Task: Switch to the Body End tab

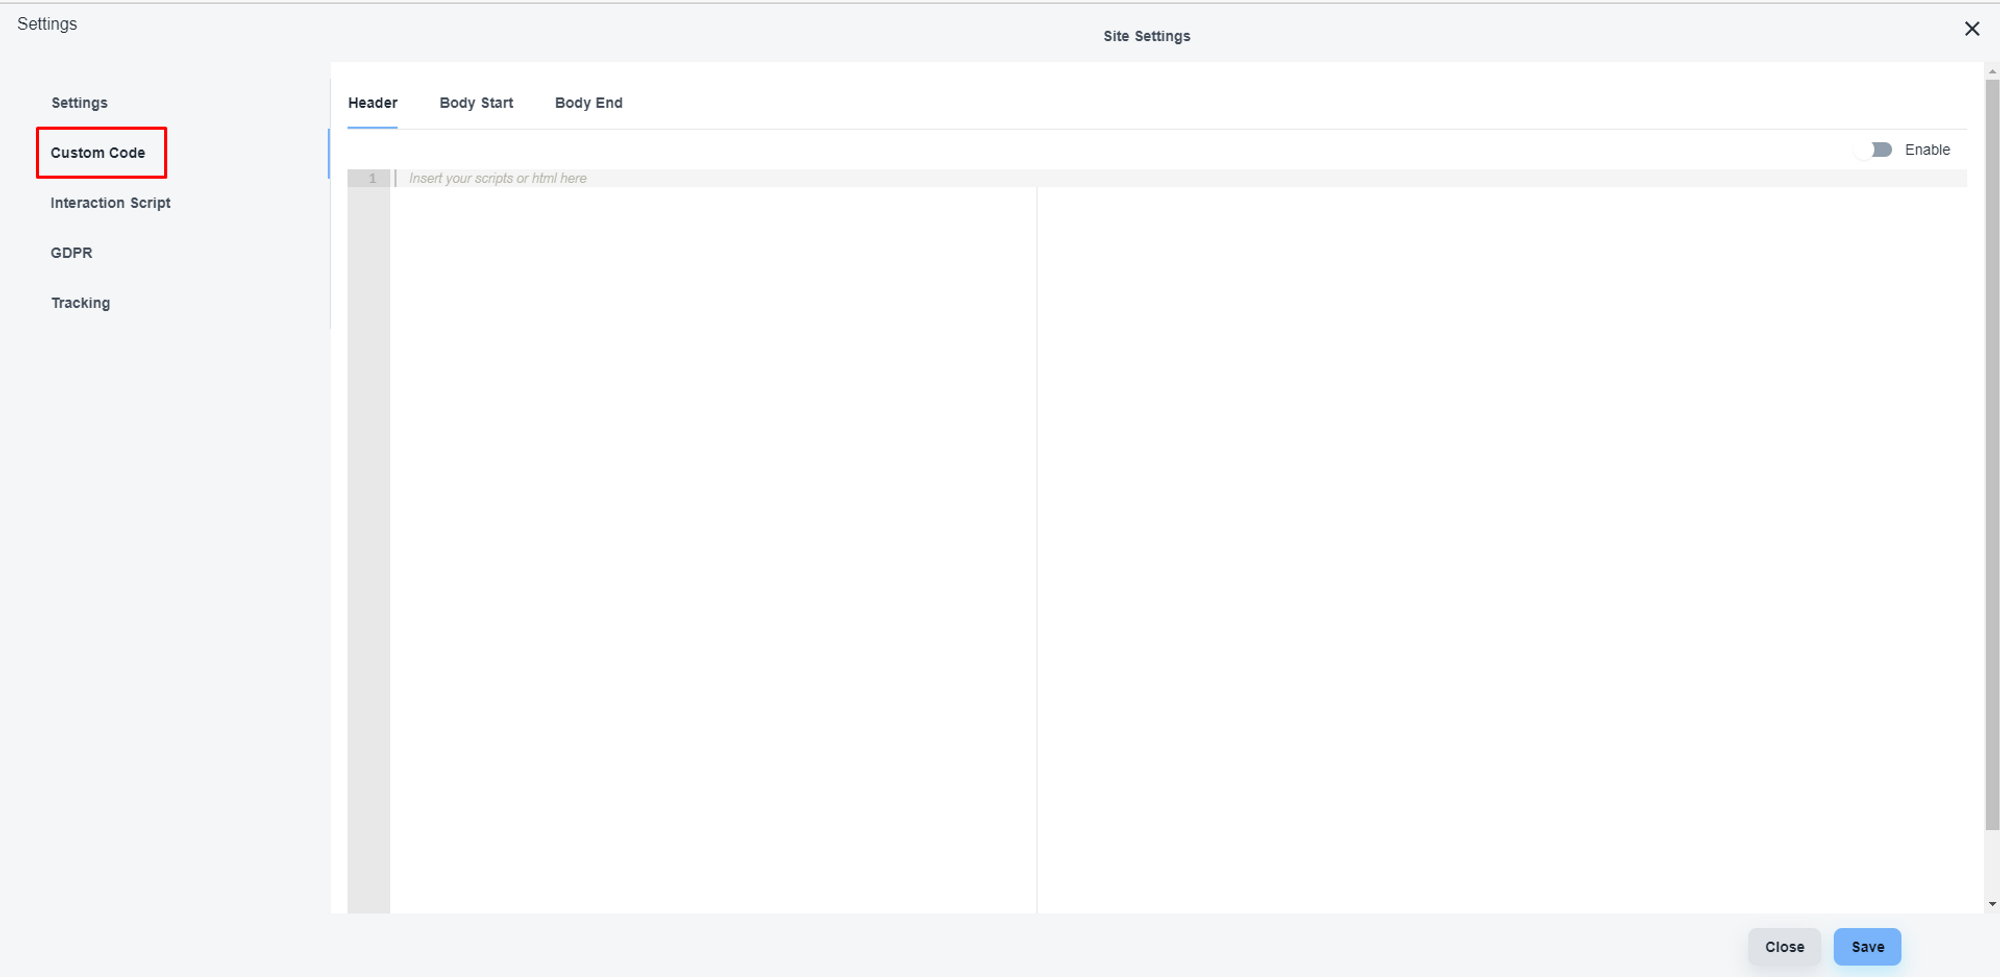Action: tap(588, 103)
